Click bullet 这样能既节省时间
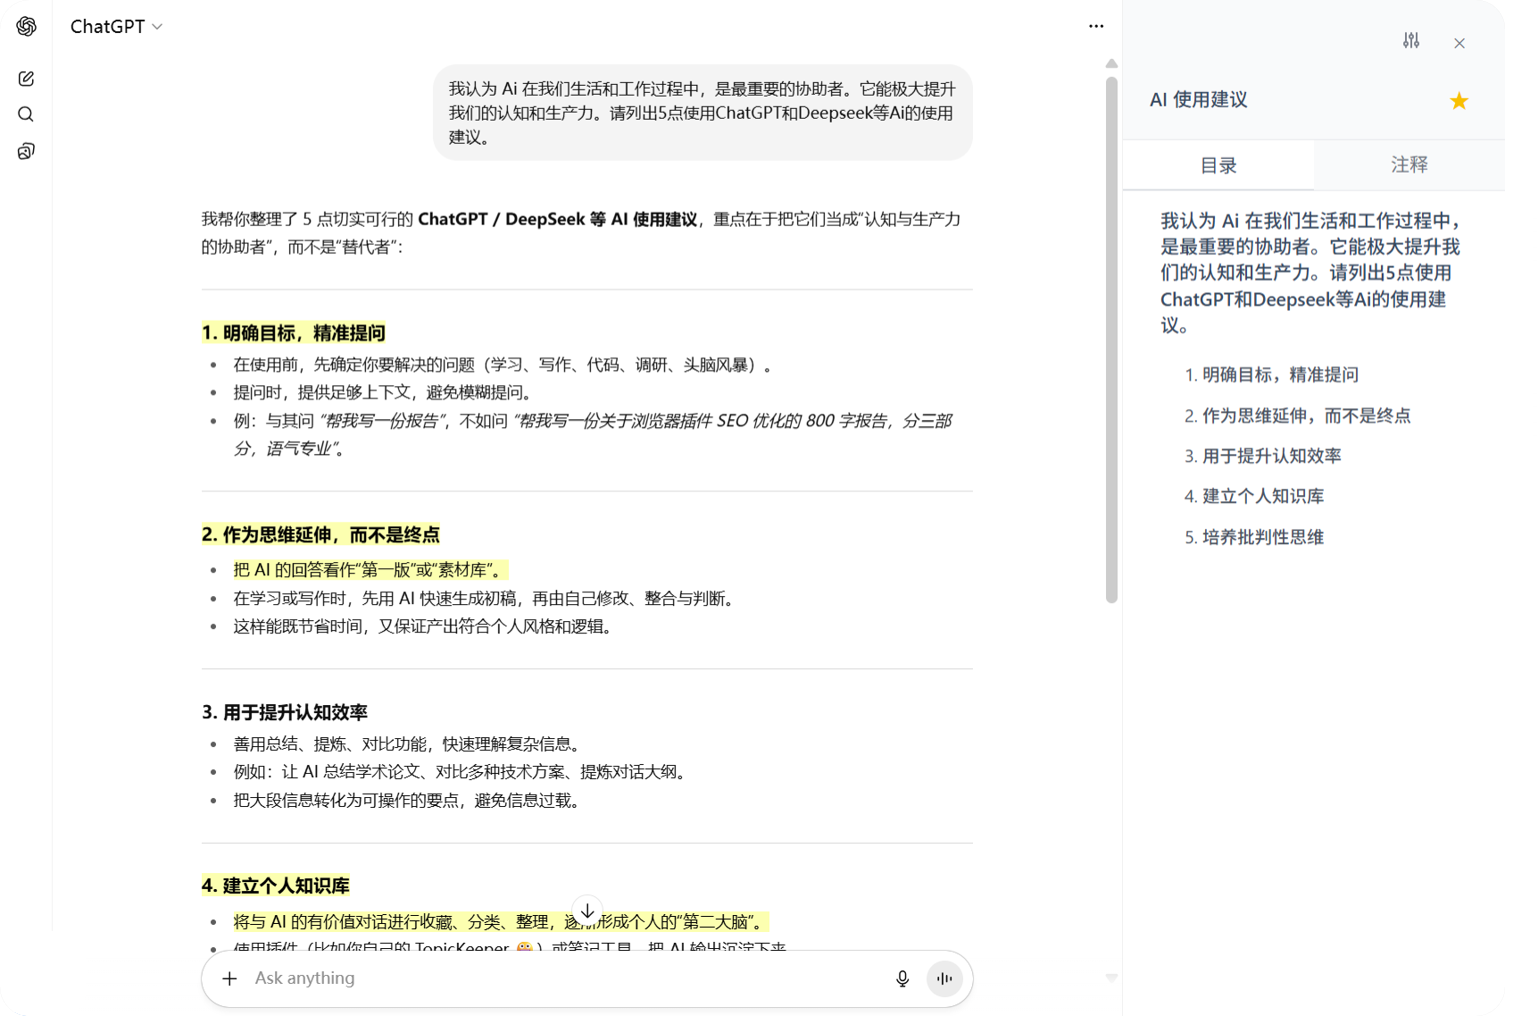Screen dimensions: 1537x1016 pos(424,627)
